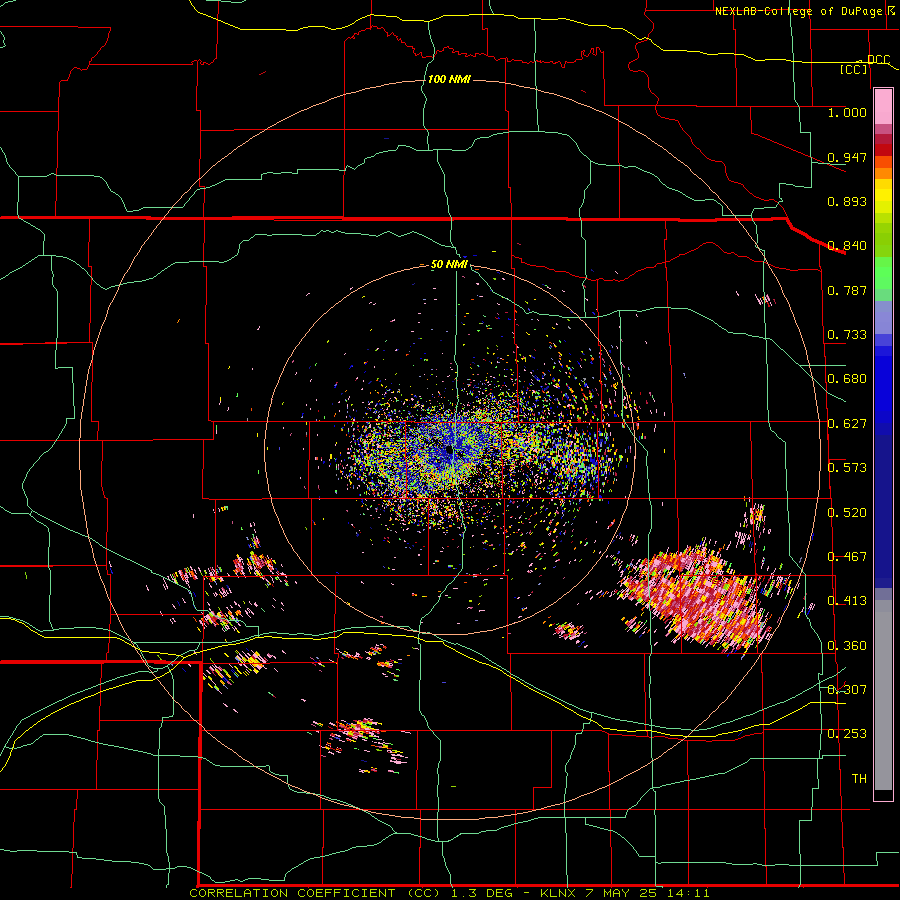Pick the bright green color bar segment
Viewport: 900px width, 900px height.
883,273
